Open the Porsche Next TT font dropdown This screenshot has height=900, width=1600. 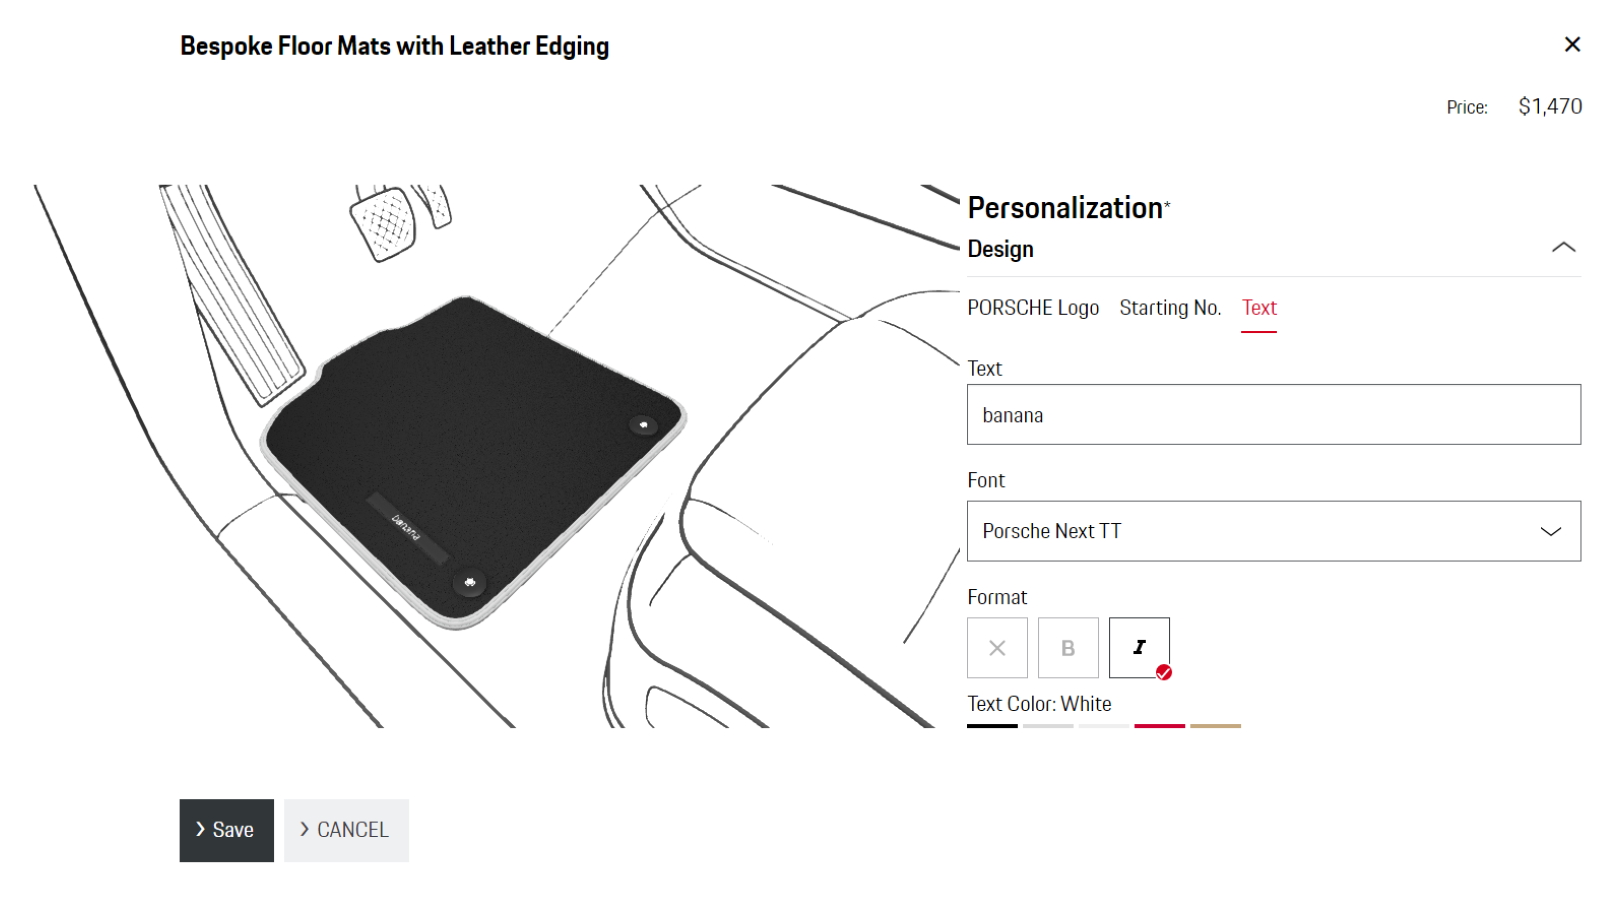pyautogui.click(x=1274, y=531)
